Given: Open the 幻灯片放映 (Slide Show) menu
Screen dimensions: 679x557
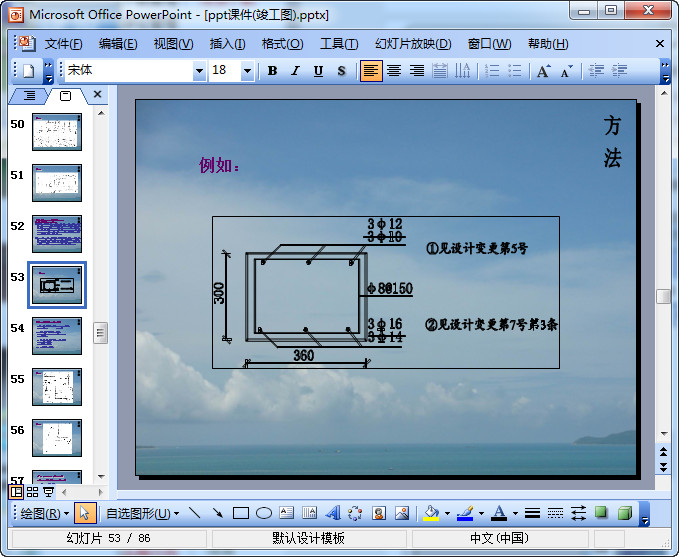Looking at the screenshot, I should tap(412, 44).
